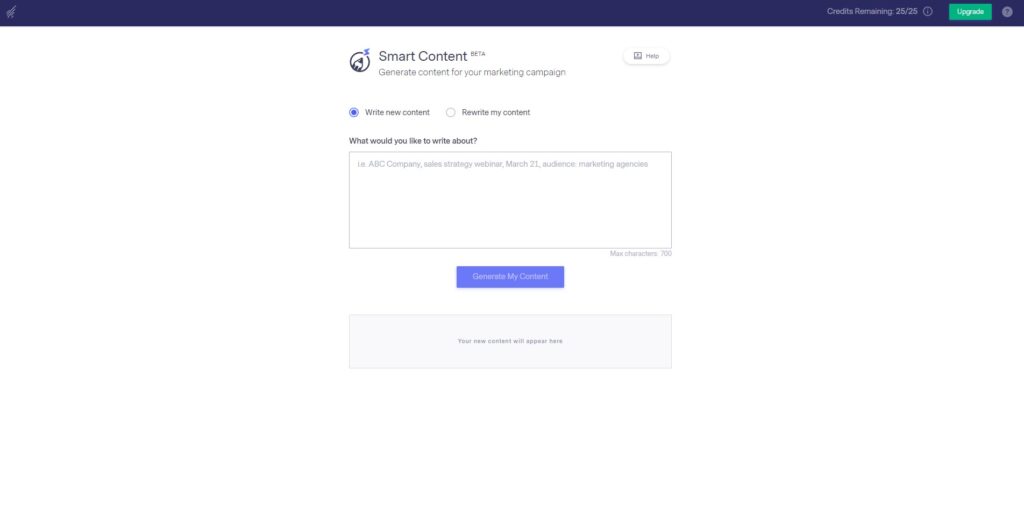Viewport: 1024px width, 505px height.
Task: Click the Max characters 700 counter
Action: [x=641, y=253]
